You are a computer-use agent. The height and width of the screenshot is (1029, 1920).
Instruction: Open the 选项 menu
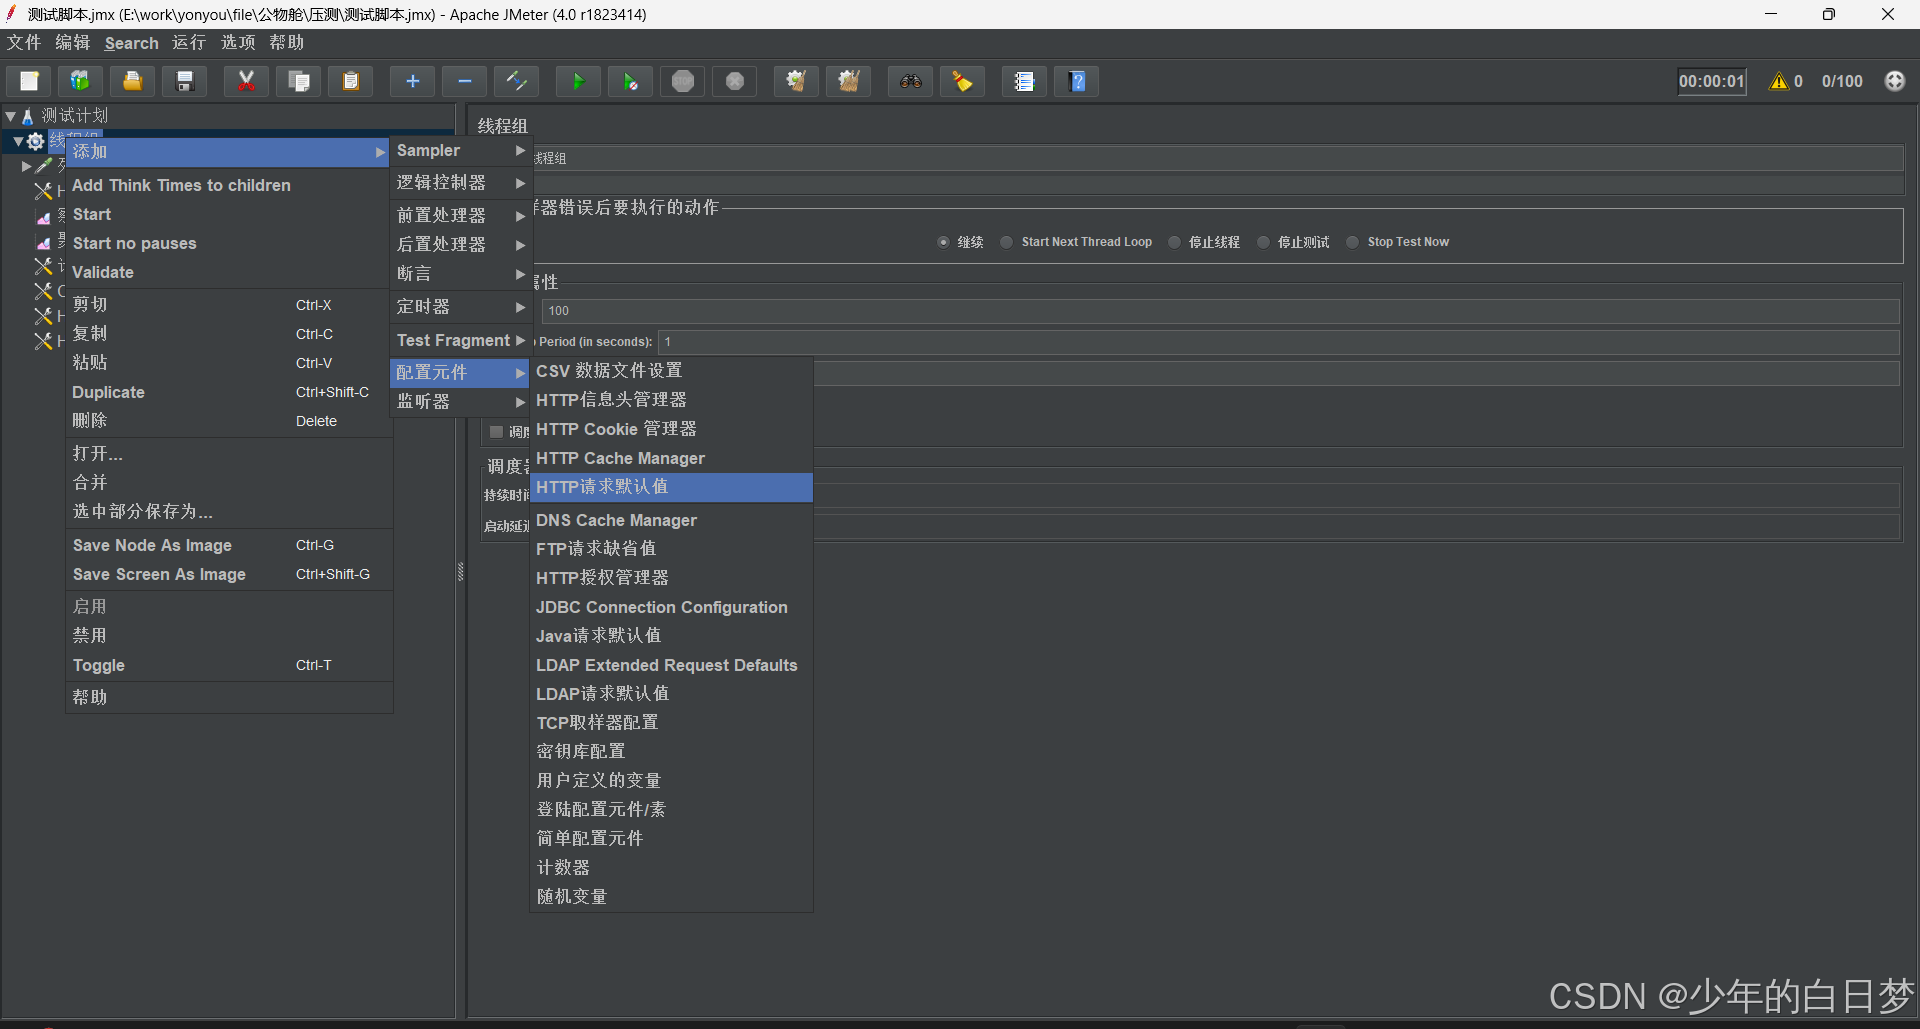point(238,42)
